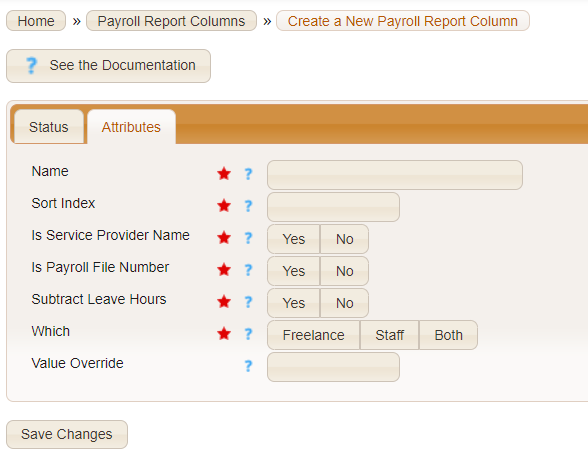
Task: Go to Home breadcrumb
Action: [36, 21]
